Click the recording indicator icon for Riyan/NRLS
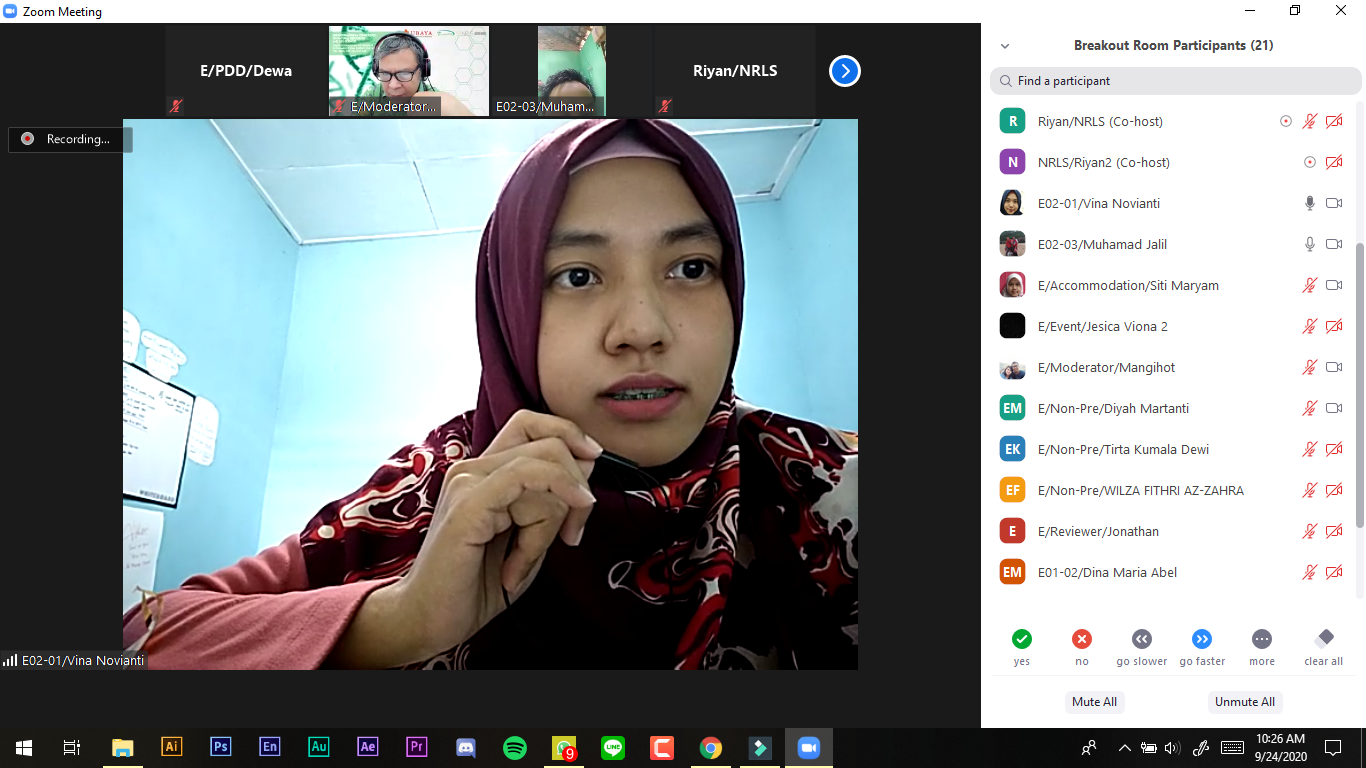The image size is (1366, 768). [x=1286, y=121]
